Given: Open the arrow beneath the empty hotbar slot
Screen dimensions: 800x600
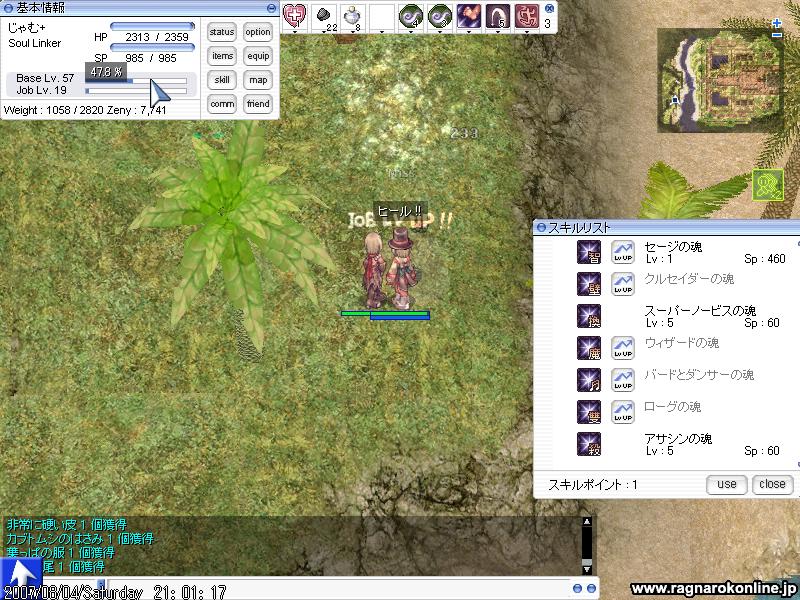Looking at the screenshot, I should coord(382,32).
